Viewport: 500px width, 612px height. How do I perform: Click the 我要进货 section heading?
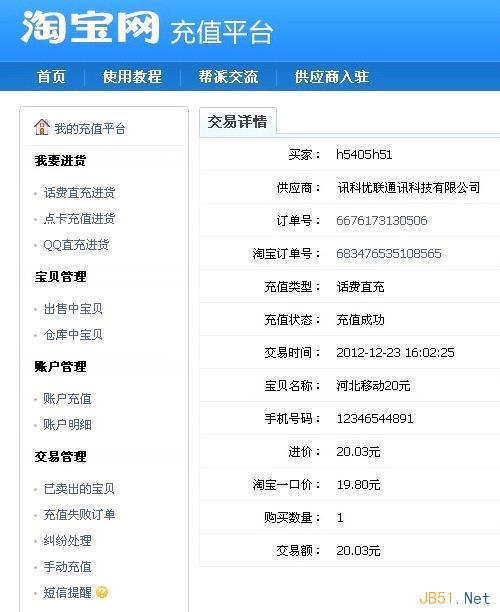[x=60, y=160]
